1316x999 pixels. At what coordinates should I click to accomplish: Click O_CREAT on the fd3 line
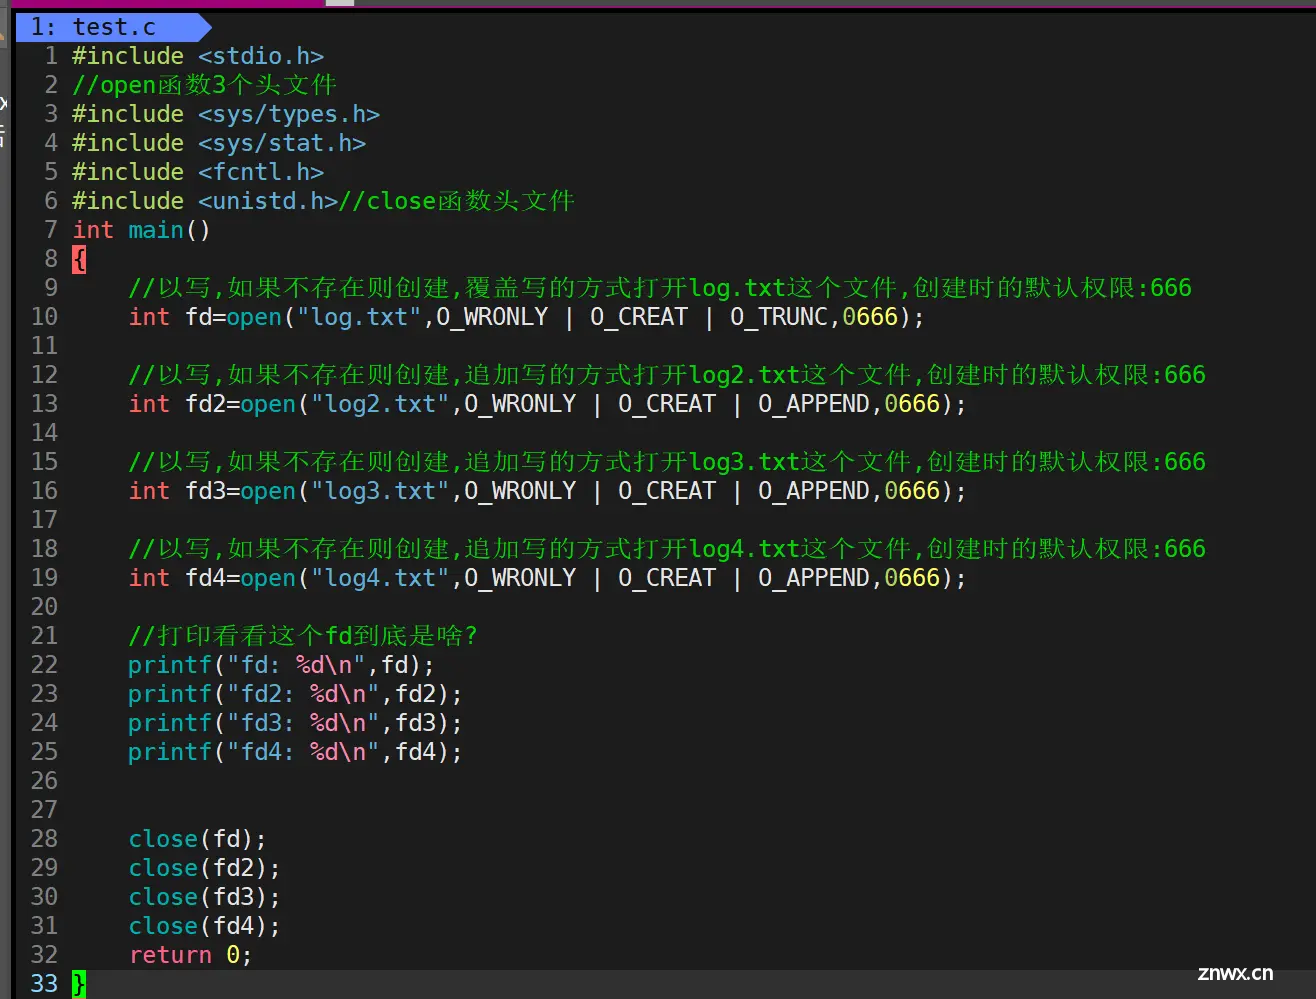click(x=667, y=491)
